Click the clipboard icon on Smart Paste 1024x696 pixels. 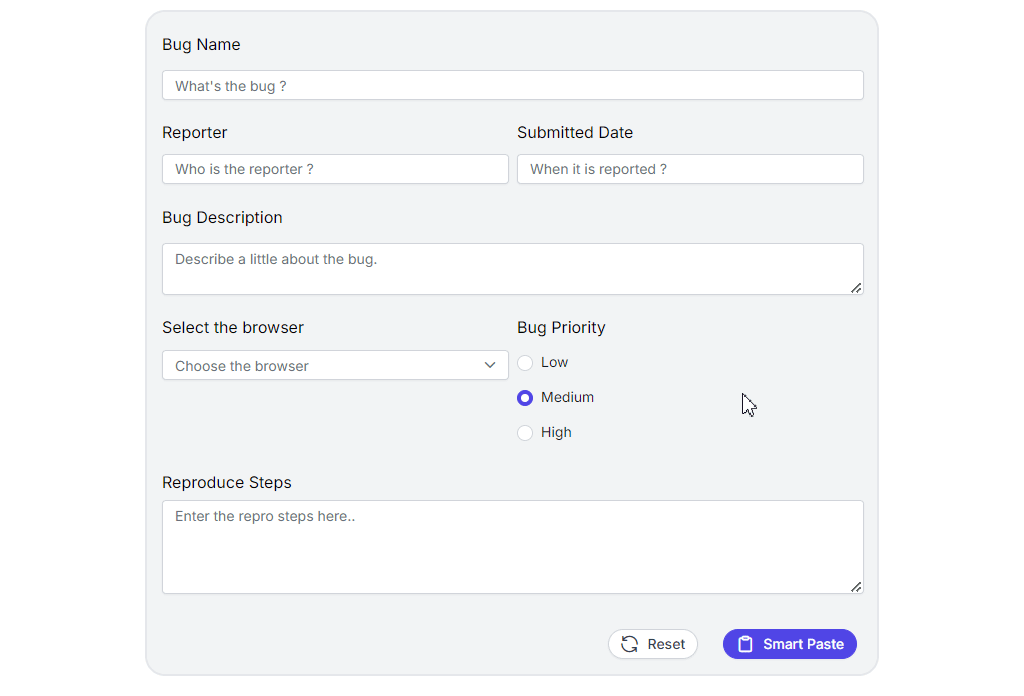[745, 644]
